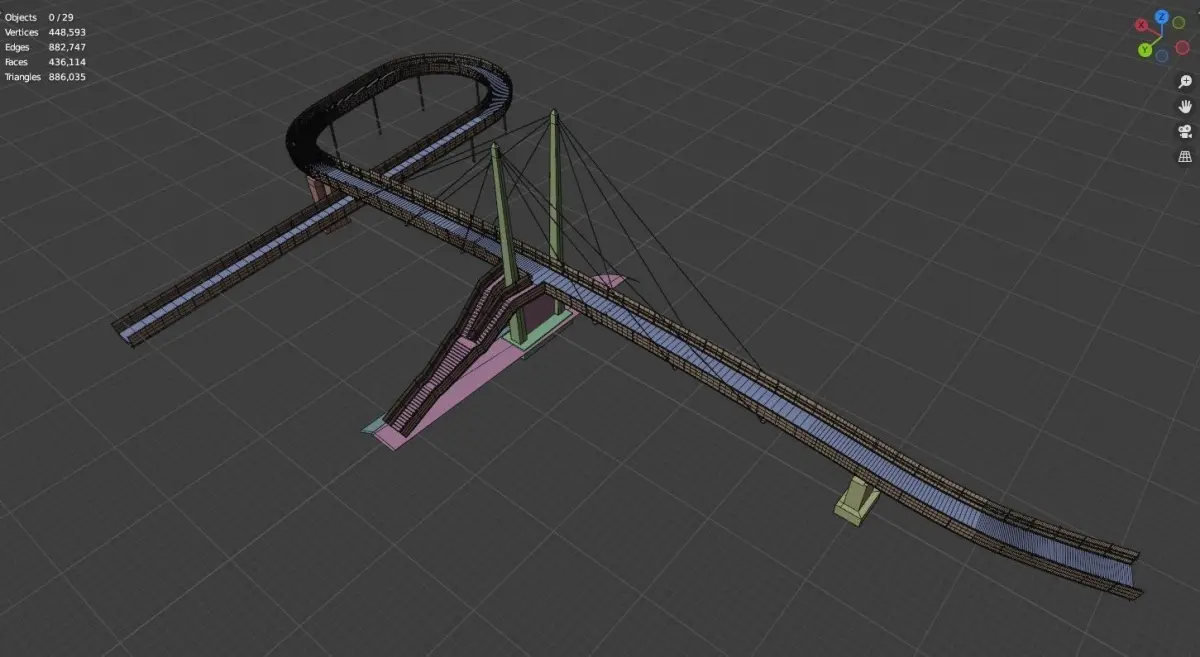Image resolution: width=1200 pixels, height=657 pixels.
Task: Click the hollow red negative X axis circle
Action: 1183,47
